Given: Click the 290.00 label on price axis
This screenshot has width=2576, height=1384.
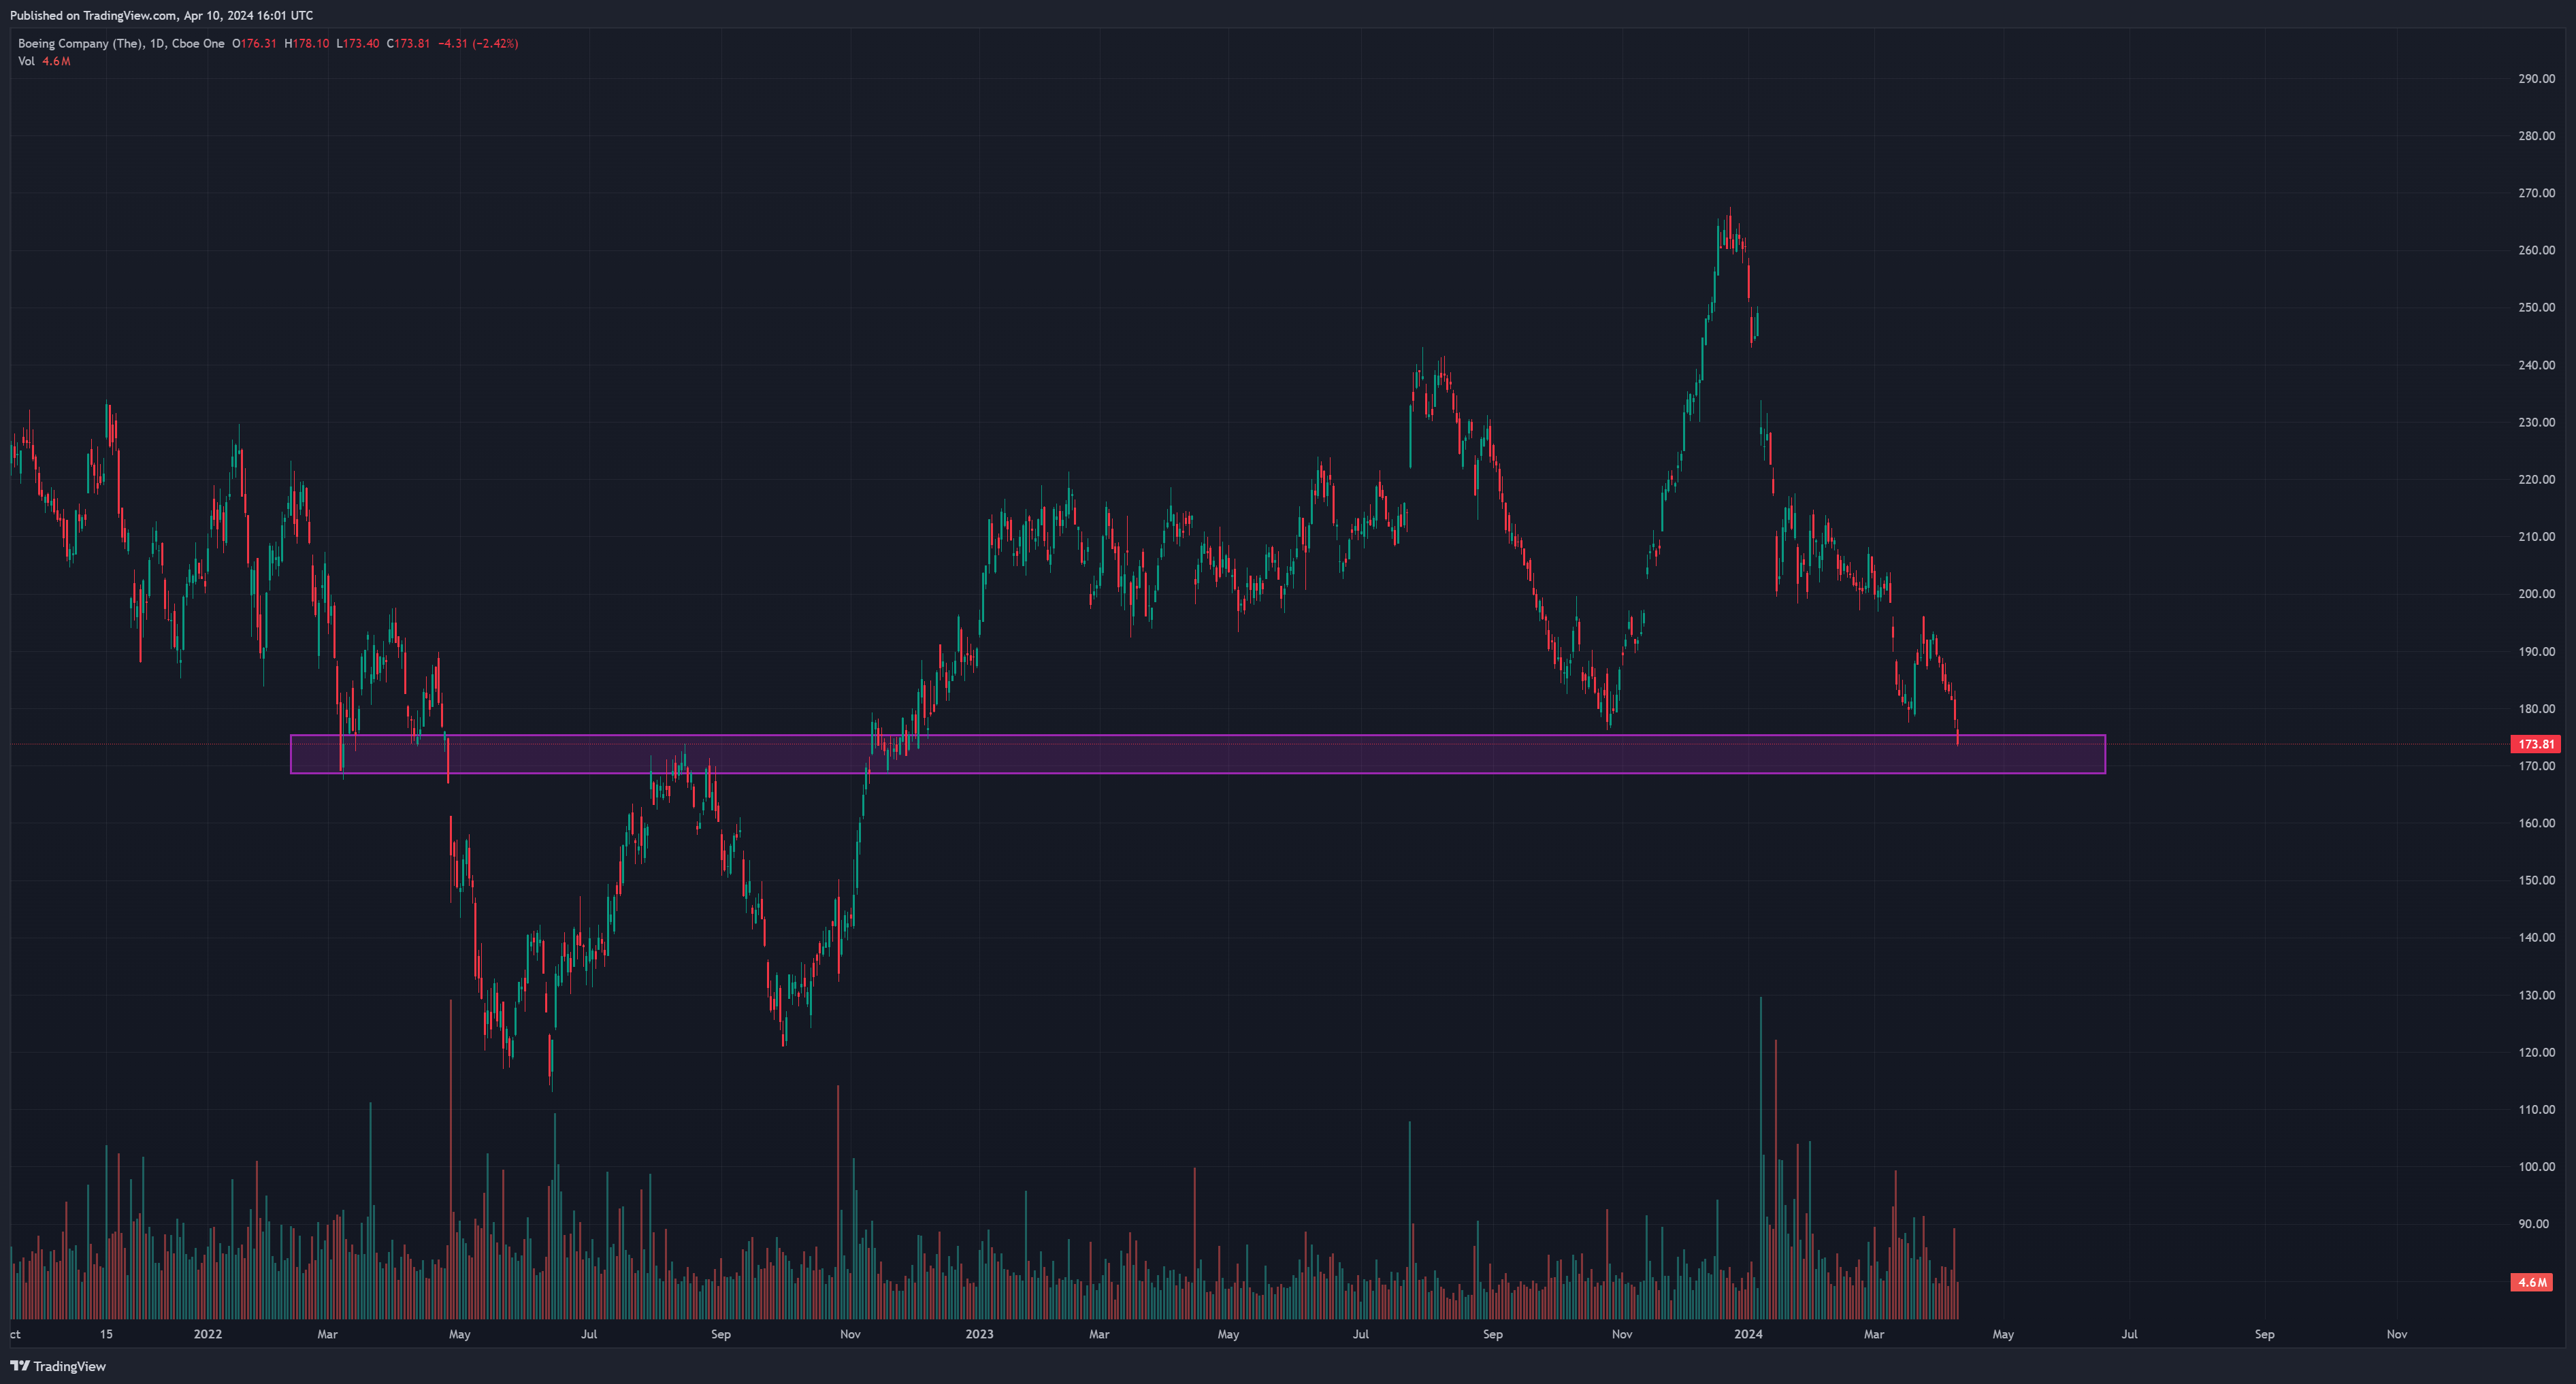Looking at the screenshot, I should 2536,78.
